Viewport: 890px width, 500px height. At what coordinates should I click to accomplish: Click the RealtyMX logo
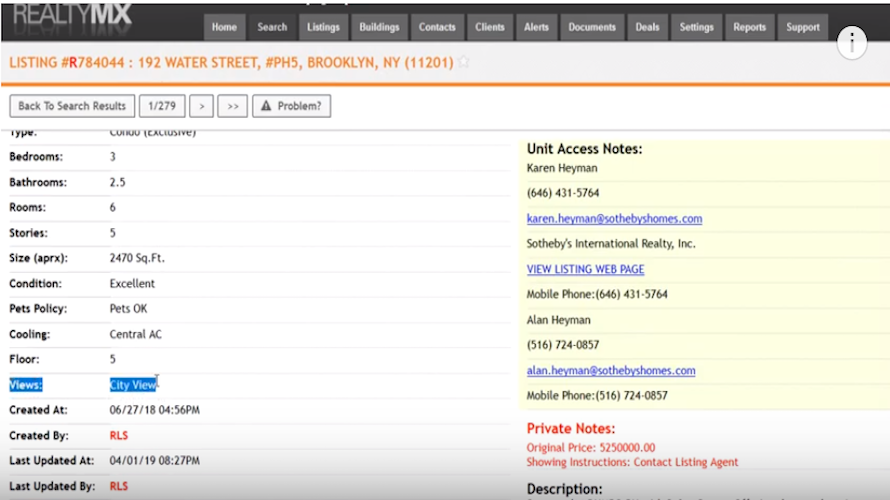pos(72,16)
